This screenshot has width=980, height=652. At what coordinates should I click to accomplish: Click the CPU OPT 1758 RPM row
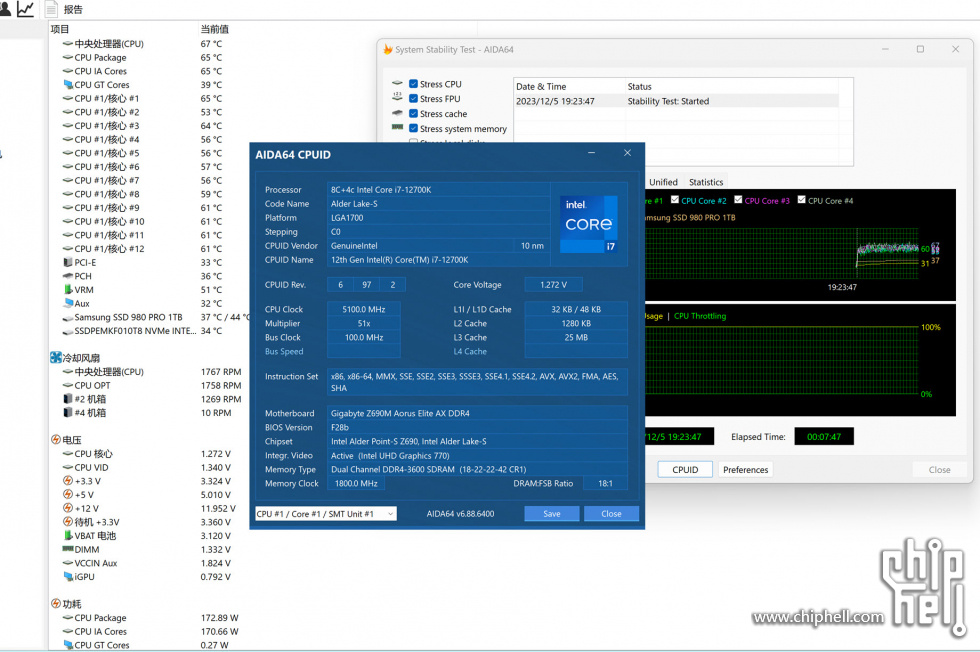pos(152,386)
